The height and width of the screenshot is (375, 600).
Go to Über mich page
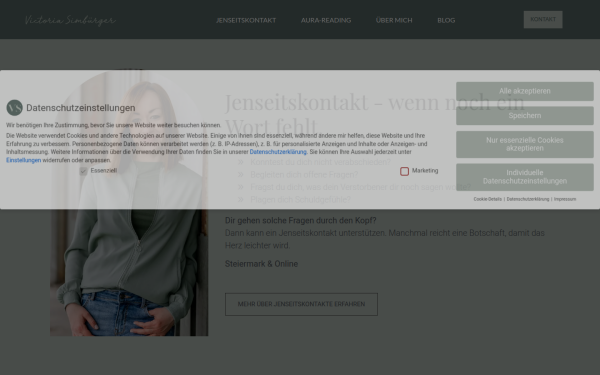pos(394,20)
